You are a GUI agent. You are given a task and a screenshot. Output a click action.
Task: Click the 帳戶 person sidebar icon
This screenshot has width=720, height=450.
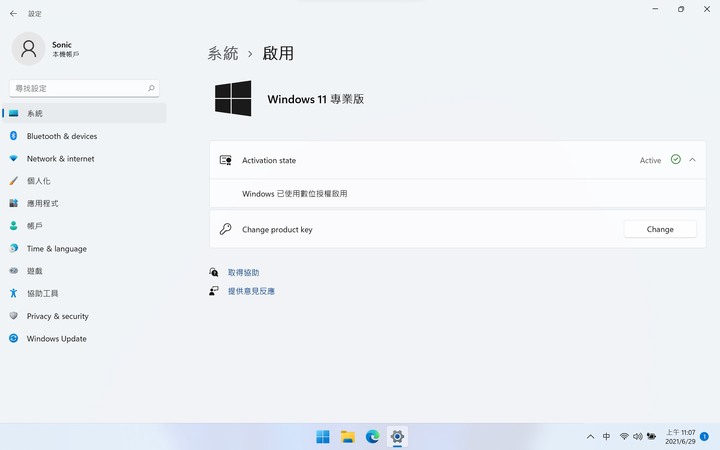[x=13, y=225]
